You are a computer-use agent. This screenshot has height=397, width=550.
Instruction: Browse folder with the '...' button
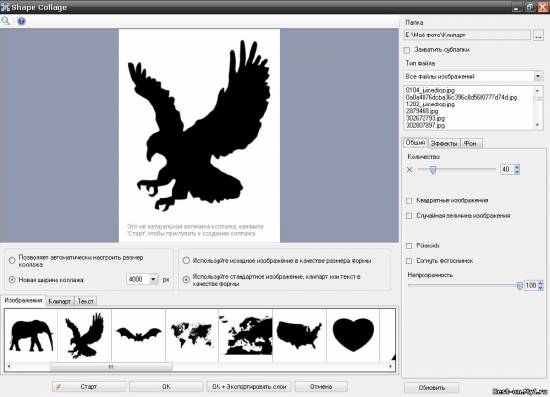[538, 35]
